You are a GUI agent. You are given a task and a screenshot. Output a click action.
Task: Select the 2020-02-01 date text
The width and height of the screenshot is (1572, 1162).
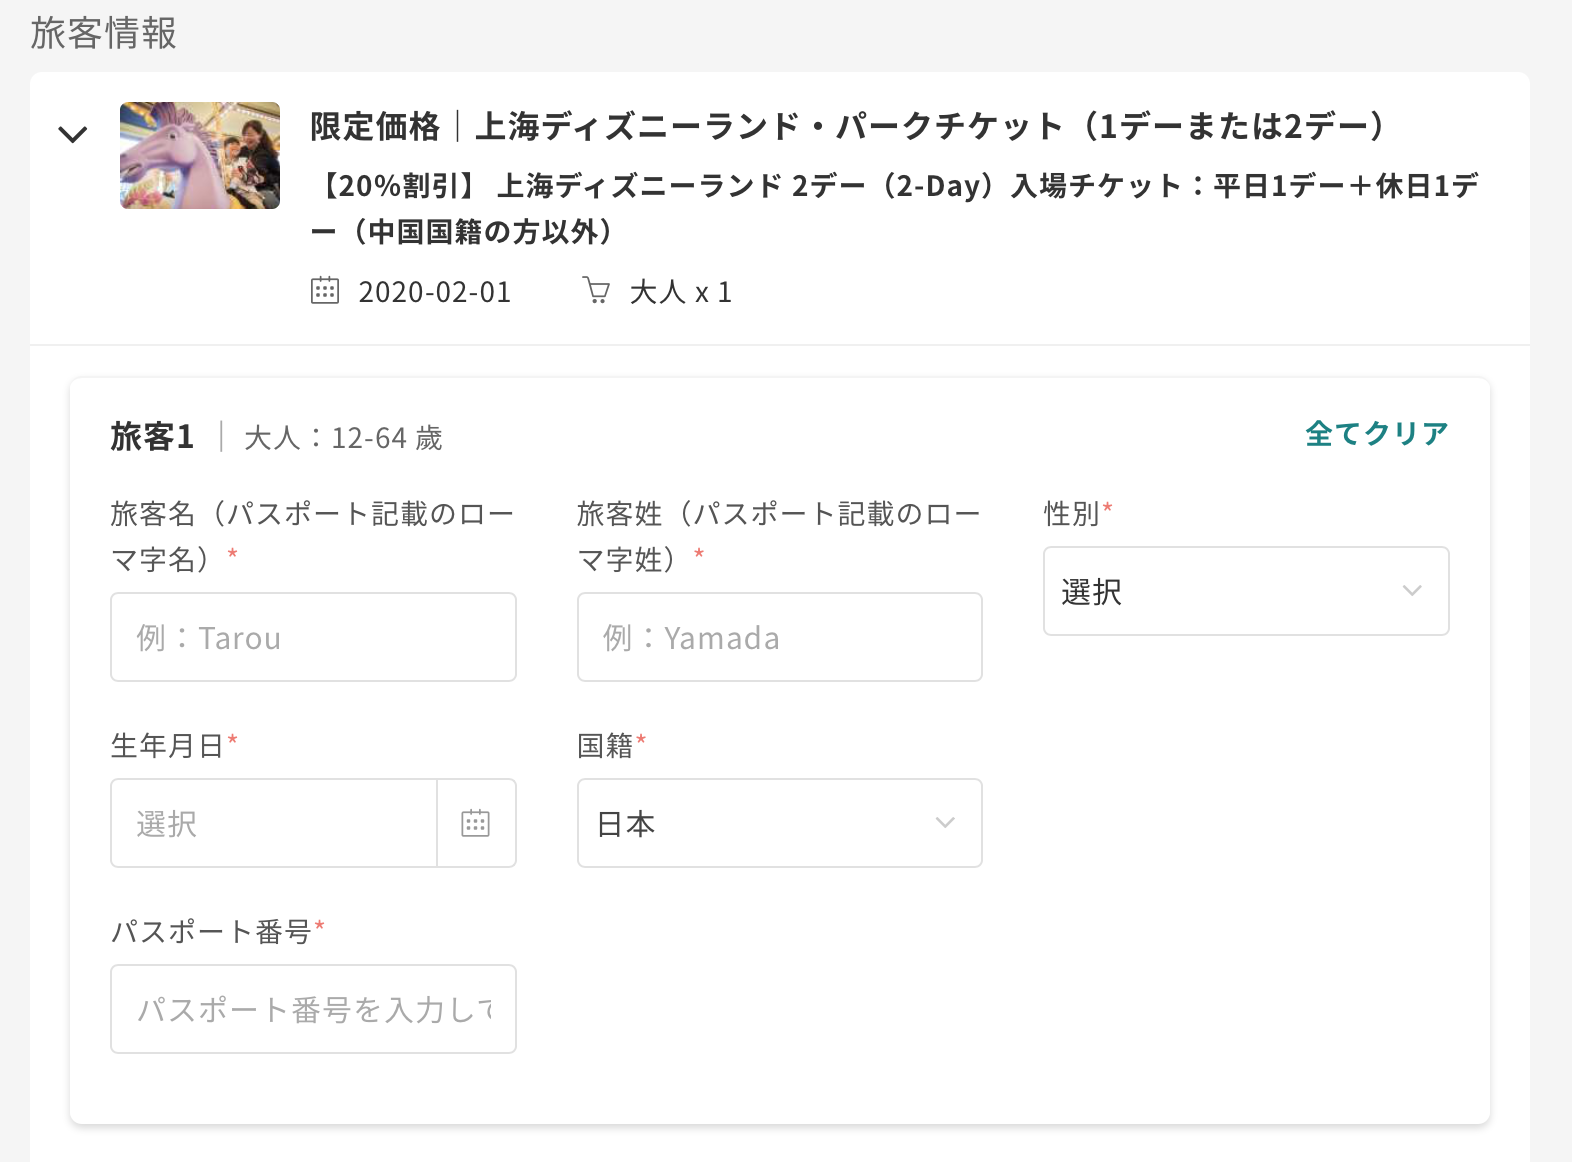coord(435,292)
